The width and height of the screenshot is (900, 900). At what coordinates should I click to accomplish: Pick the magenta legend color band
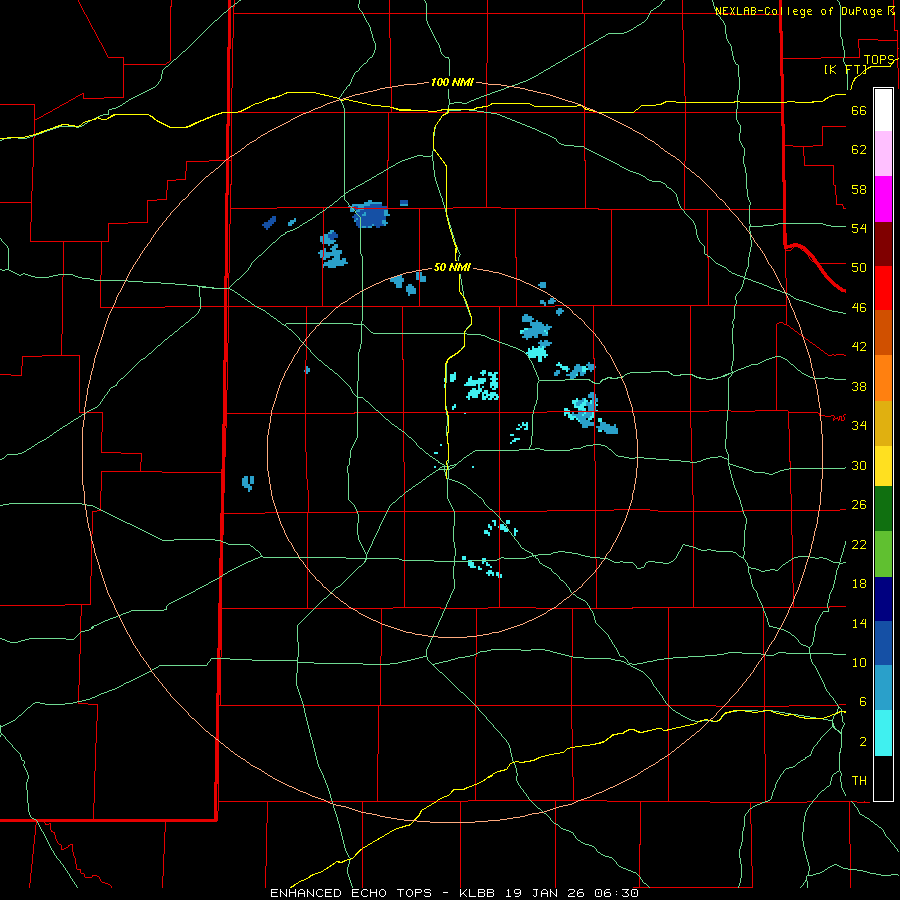[883, 199]
